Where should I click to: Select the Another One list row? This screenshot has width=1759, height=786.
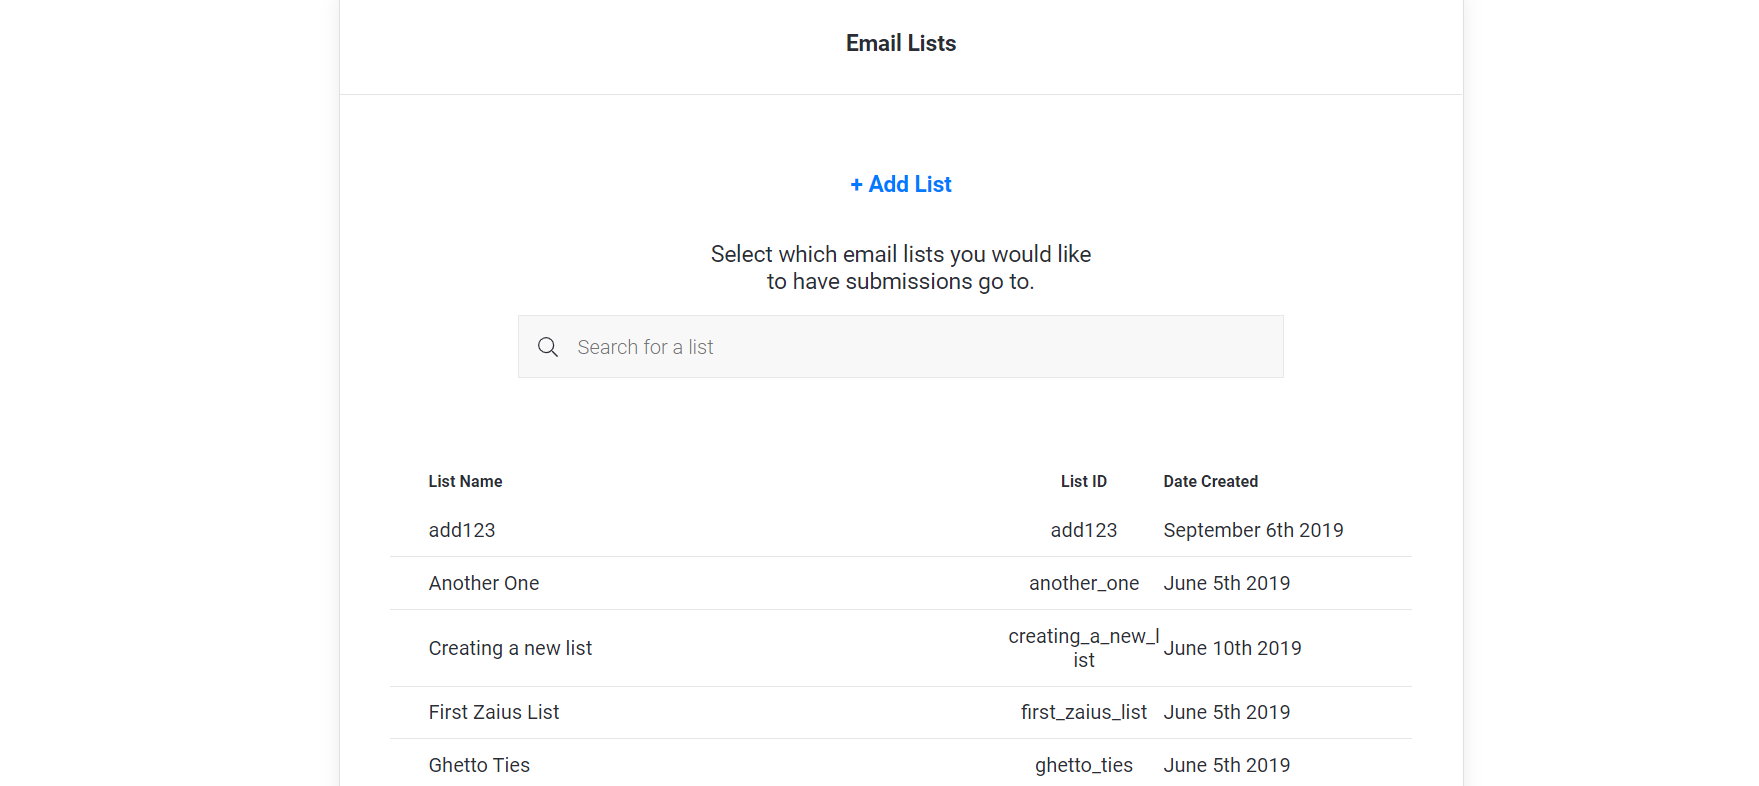click(484, 583)
